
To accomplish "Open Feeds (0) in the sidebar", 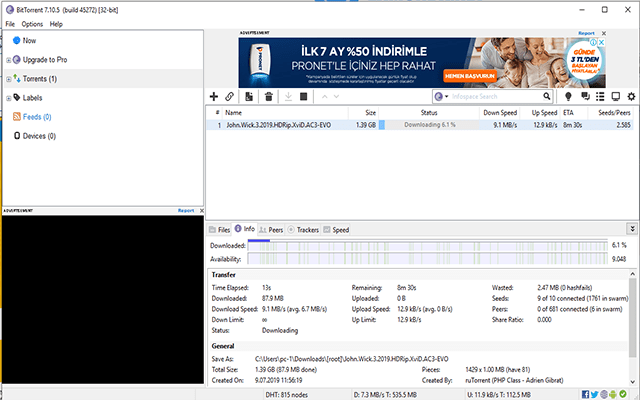I will (37, 117).
